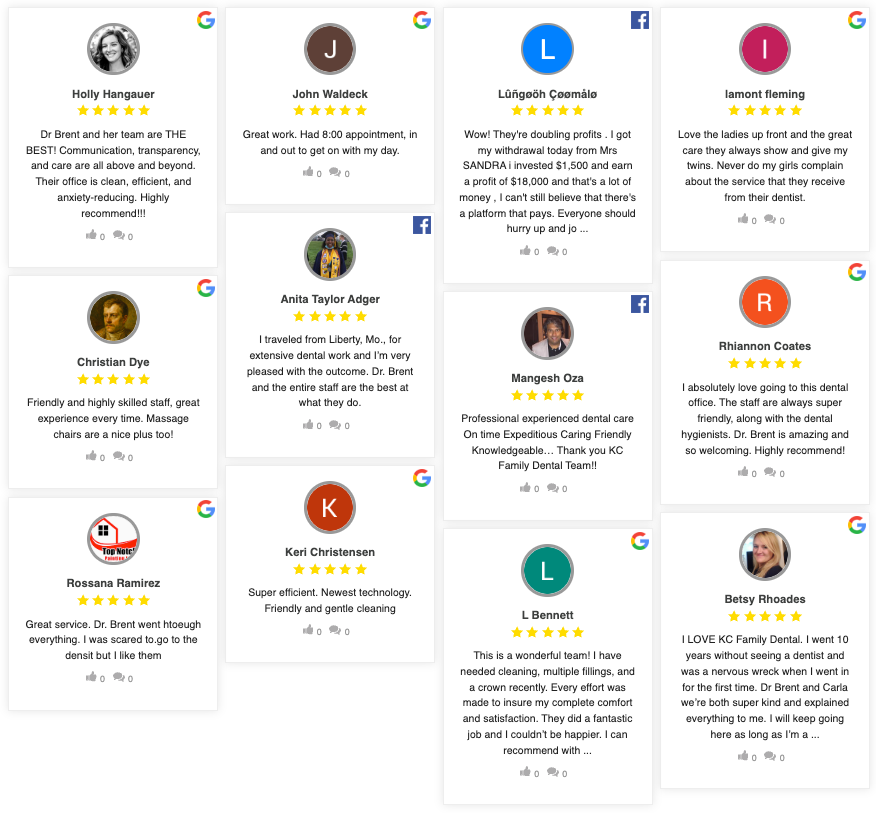Click thumbs-up on Rossana Ramirez's review
Image resolution: width=876 pixels, height=813 pixels.
(x=92, y=677)
